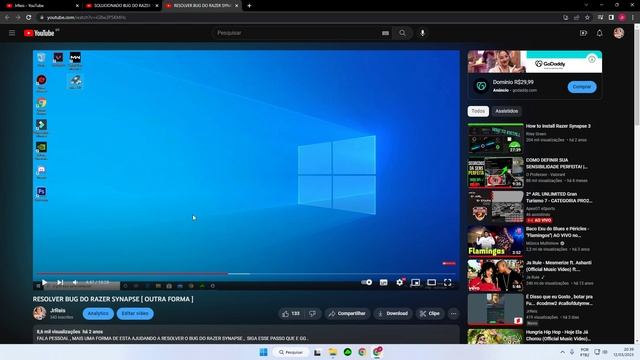Seek on the video progress bar
Image resolution: width=640 pixels, height=360 pixels.
pos(246,273)
